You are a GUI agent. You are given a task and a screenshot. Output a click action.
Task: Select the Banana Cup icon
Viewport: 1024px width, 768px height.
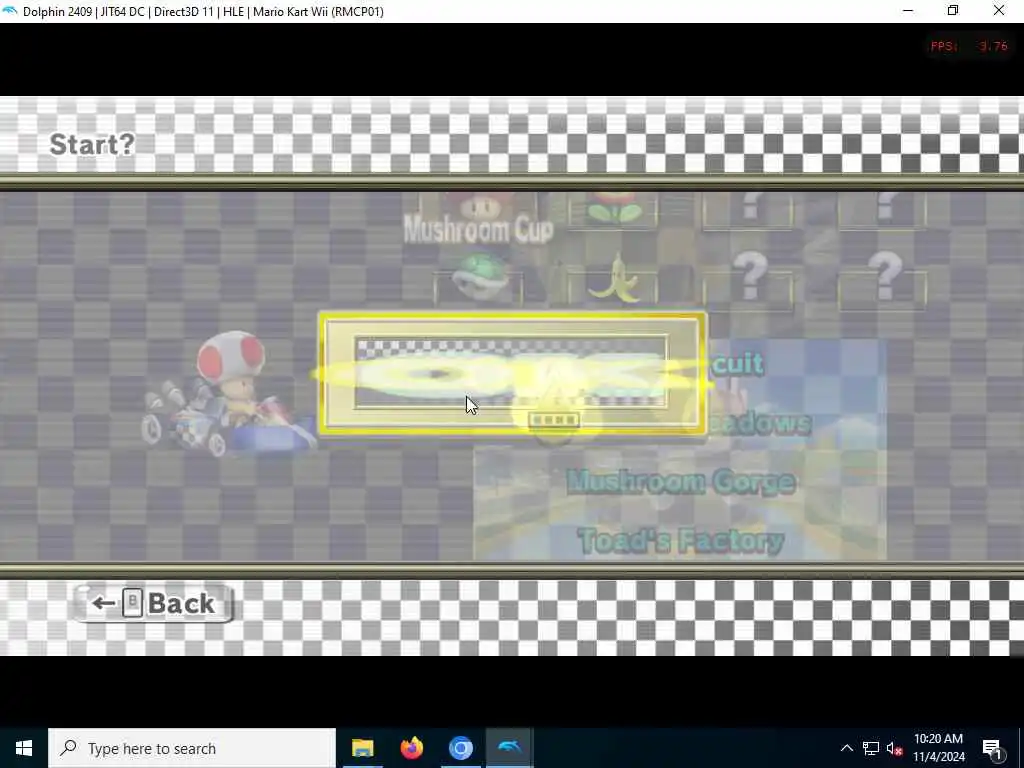coord(613,279)
